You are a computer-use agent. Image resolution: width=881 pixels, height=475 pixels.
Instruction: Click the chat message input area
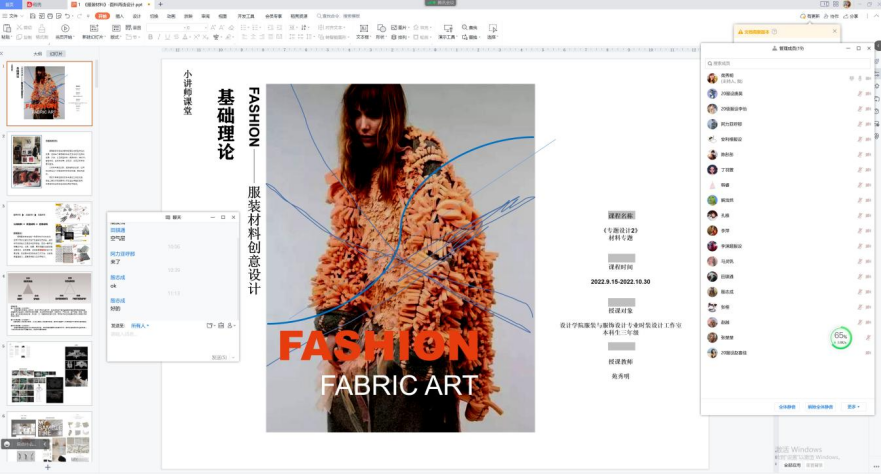[172, 341]
